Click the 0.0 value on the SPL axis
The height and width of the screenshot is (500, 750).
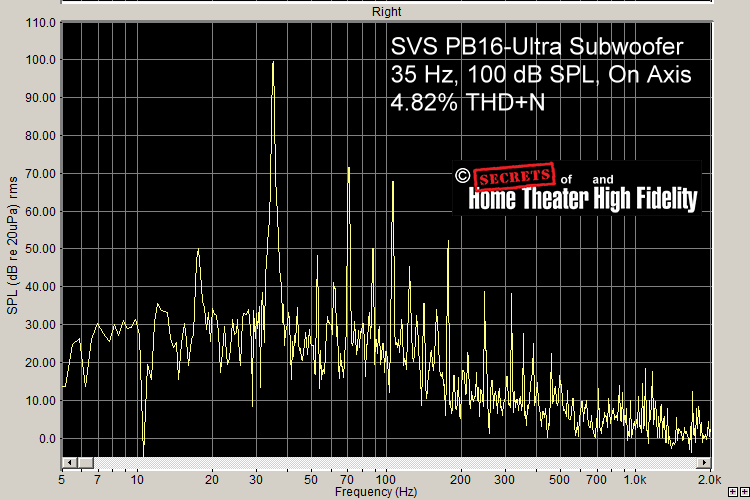click(46, 439)
